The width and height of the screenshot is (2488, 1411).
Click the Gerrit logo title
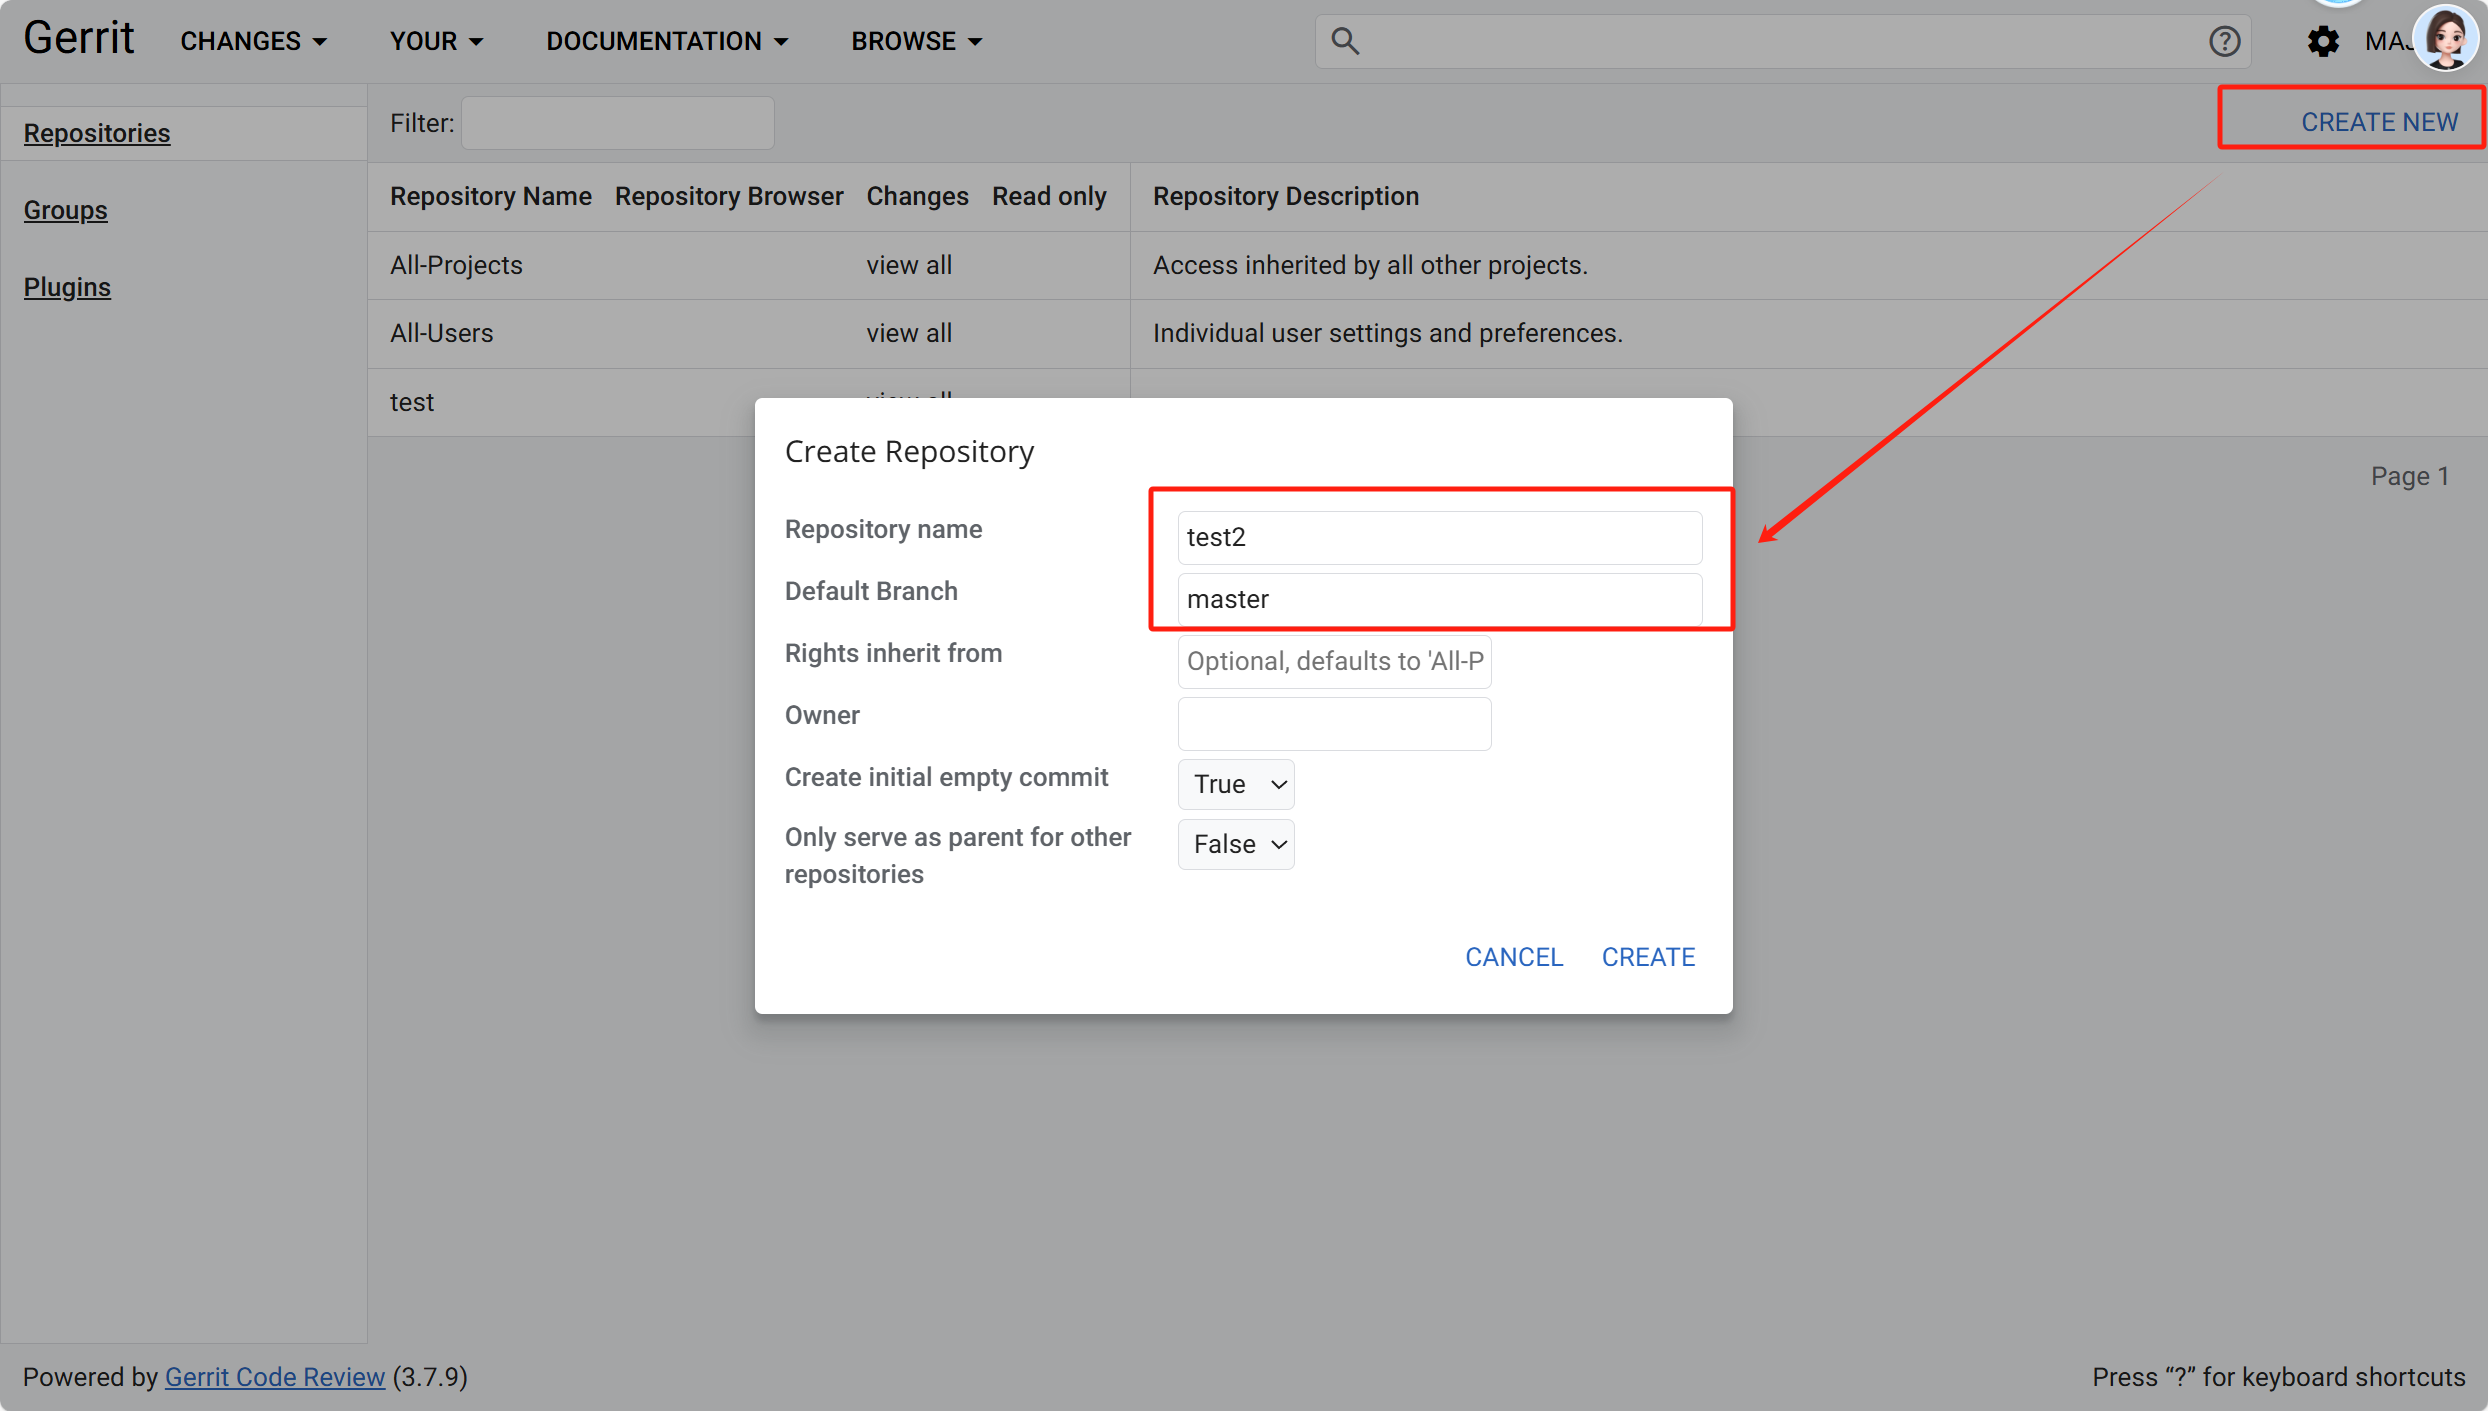(x=78, y=38)
